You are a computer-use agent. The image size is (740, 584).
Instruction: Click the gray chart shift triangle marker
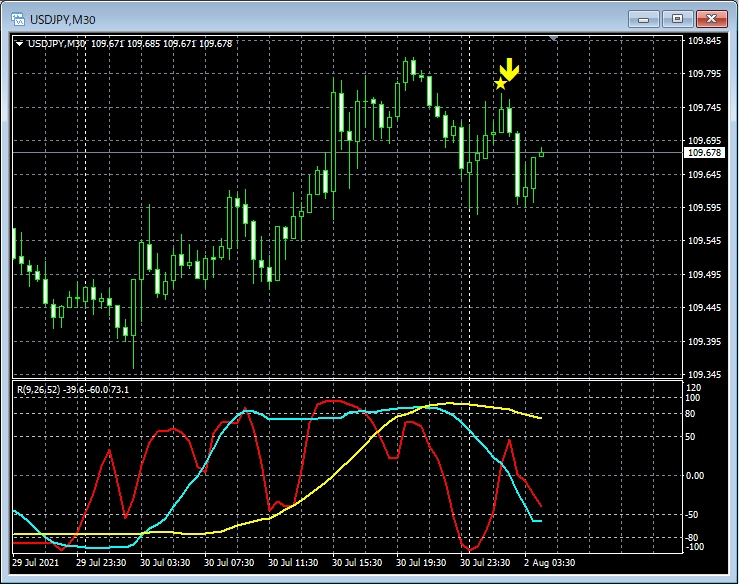click(x=555, y=39)
